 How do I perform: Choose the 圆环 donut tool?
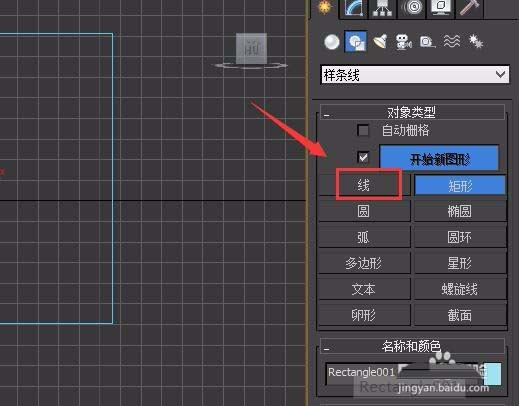[x=460, y=237]
